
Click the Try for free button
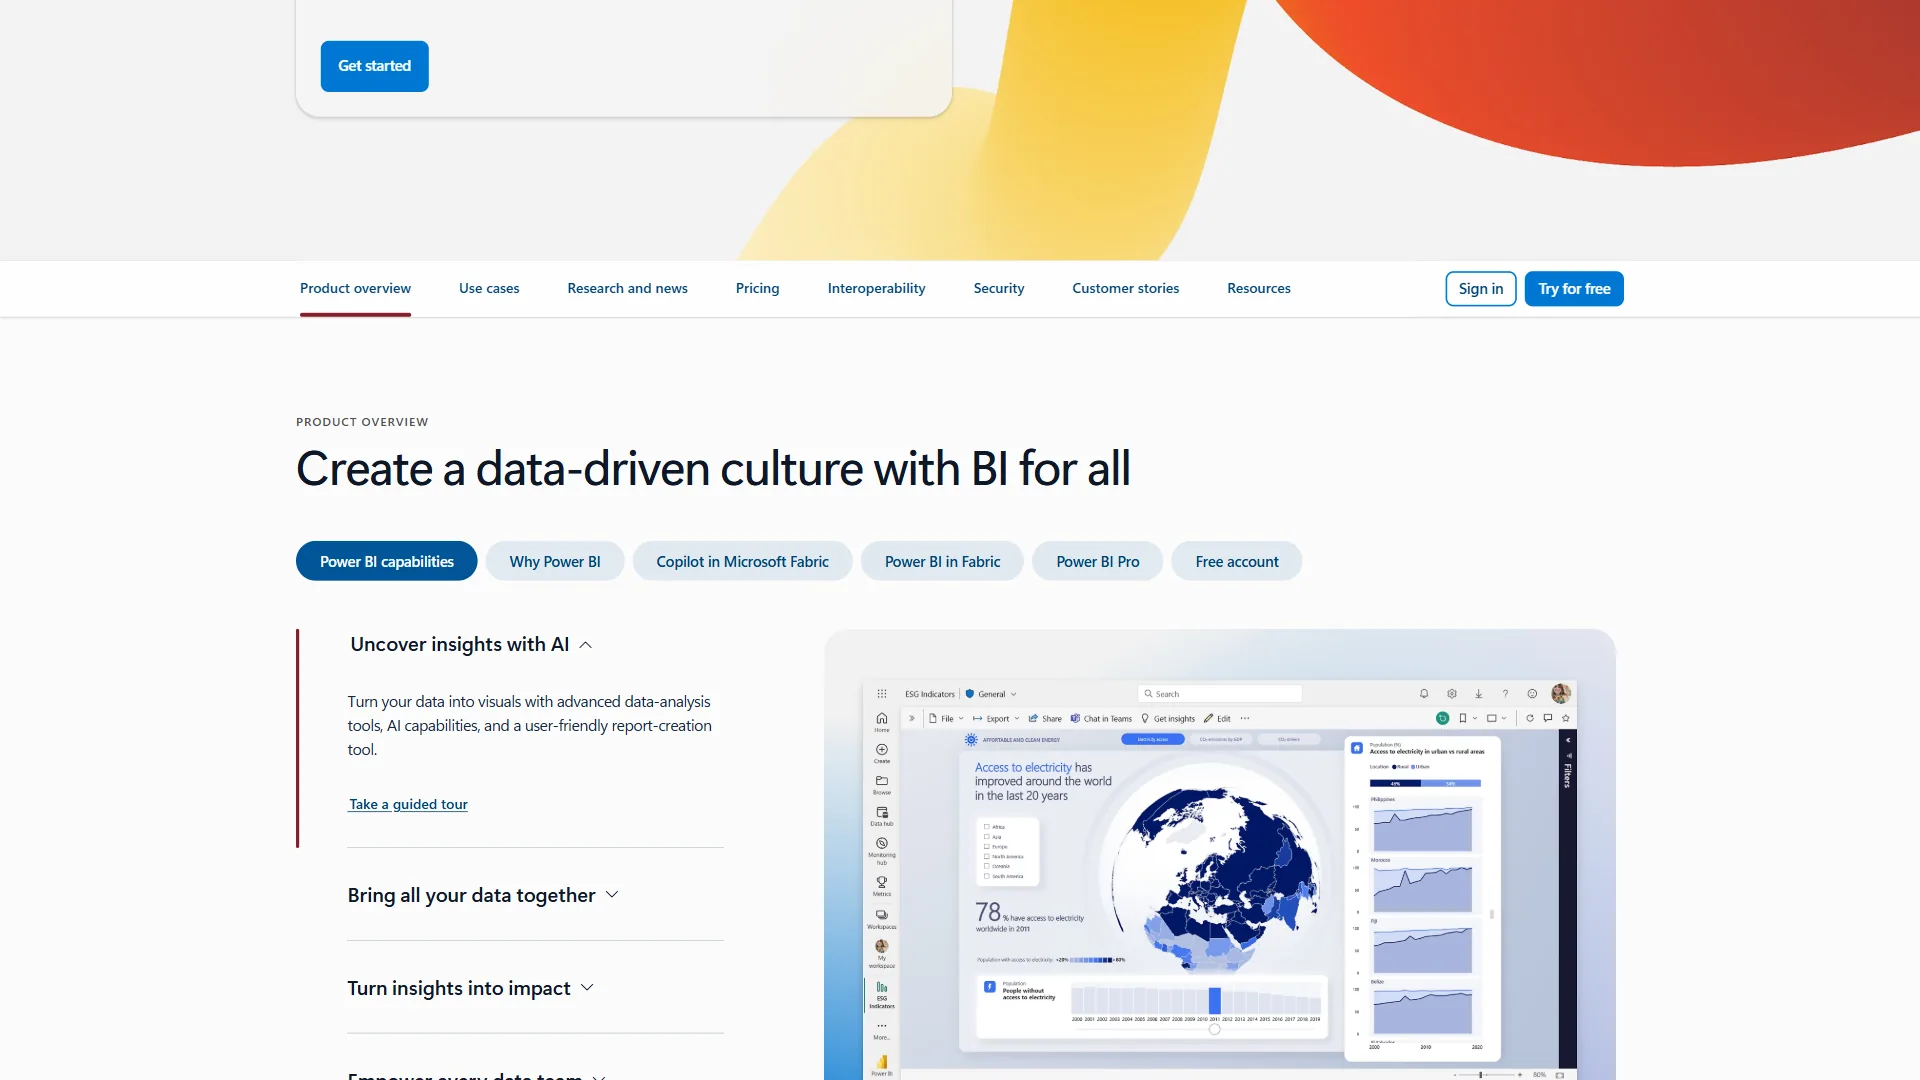[1574, 289]
